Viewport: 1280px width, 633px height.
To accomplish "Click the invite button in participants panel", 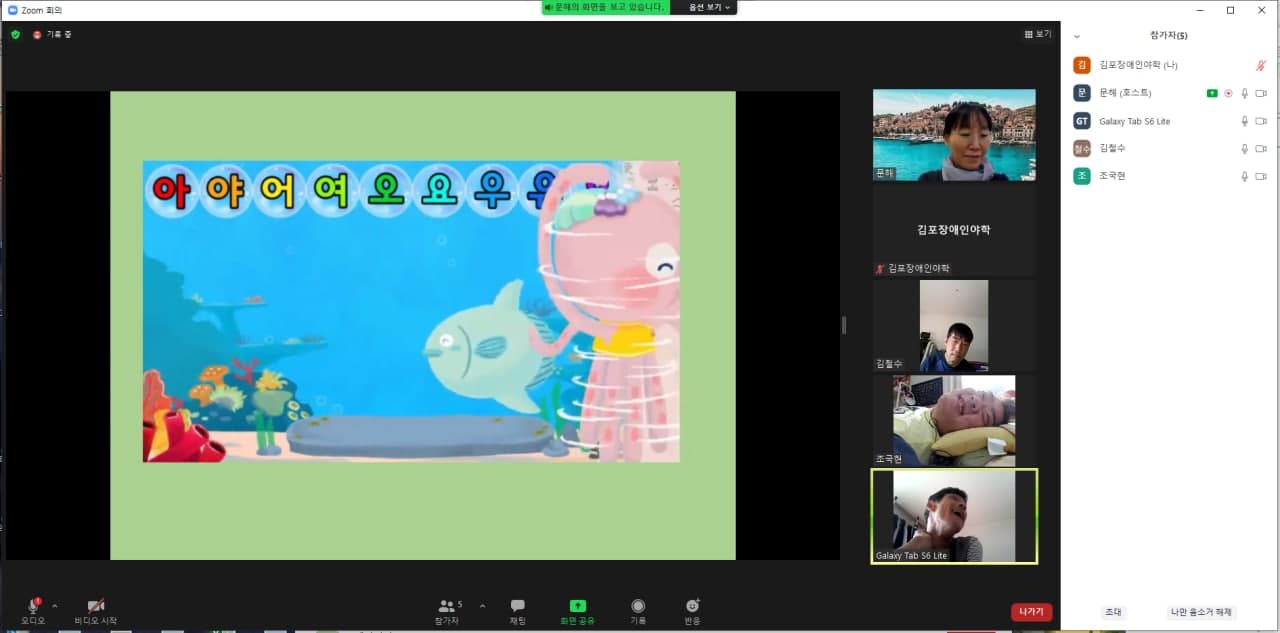I will tap(1113, 612).
